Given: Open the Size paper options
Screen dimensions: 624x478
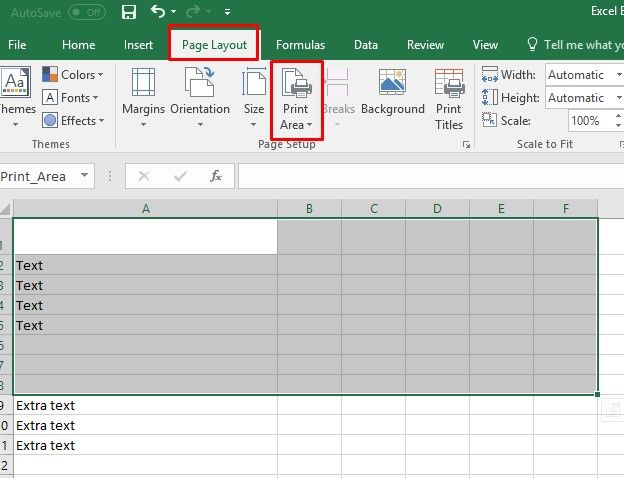Looking at the screenshot, I should [x=254, y=98].
